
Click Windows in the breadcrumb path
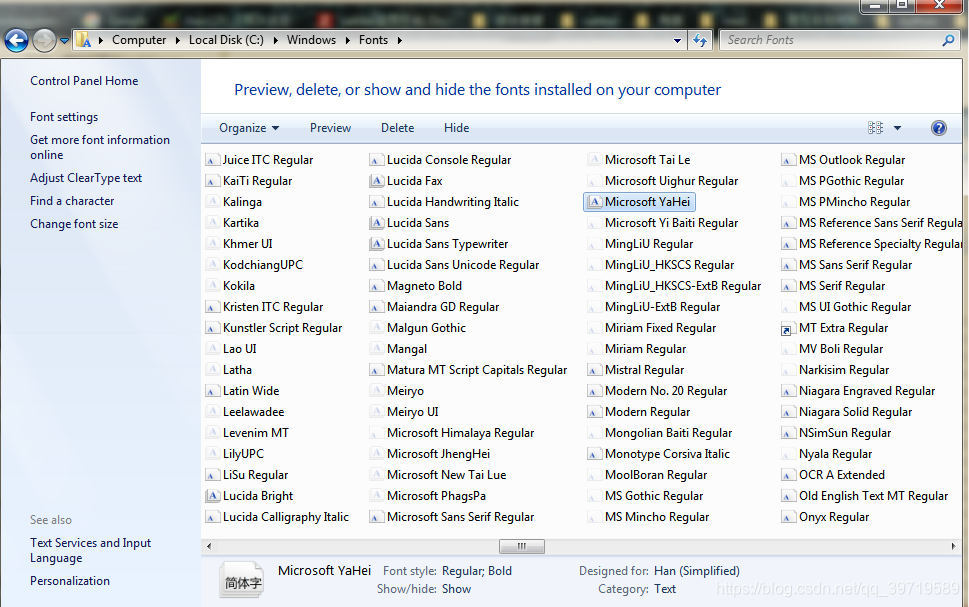click(x=311, y=40)
